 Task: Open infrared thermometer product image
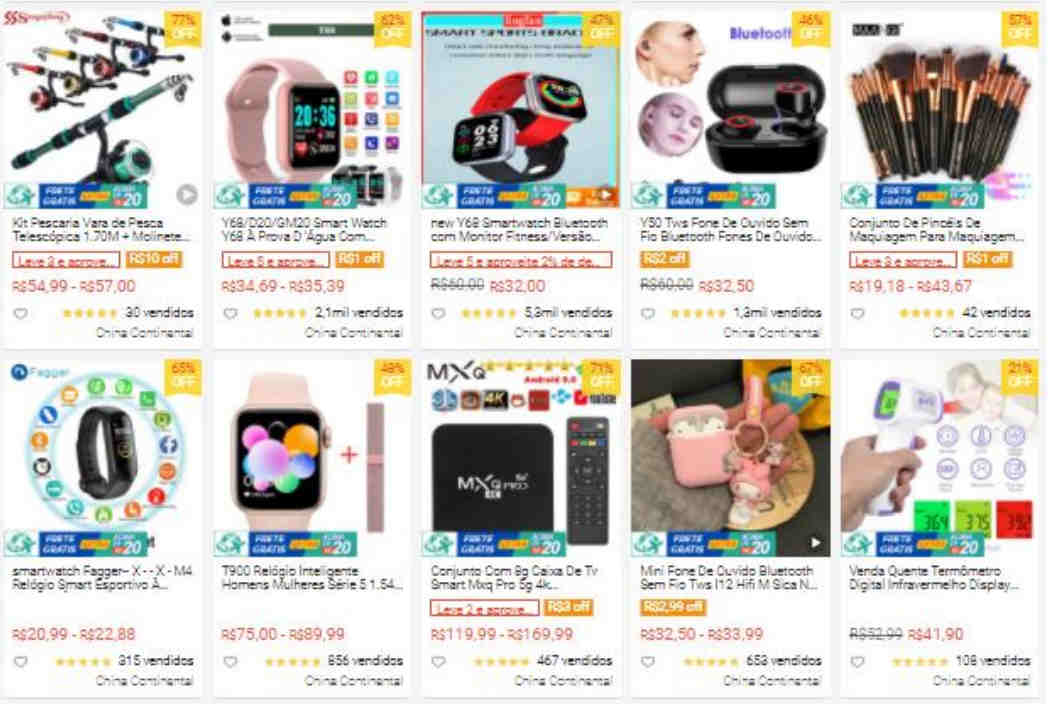[x=939, y=458]
